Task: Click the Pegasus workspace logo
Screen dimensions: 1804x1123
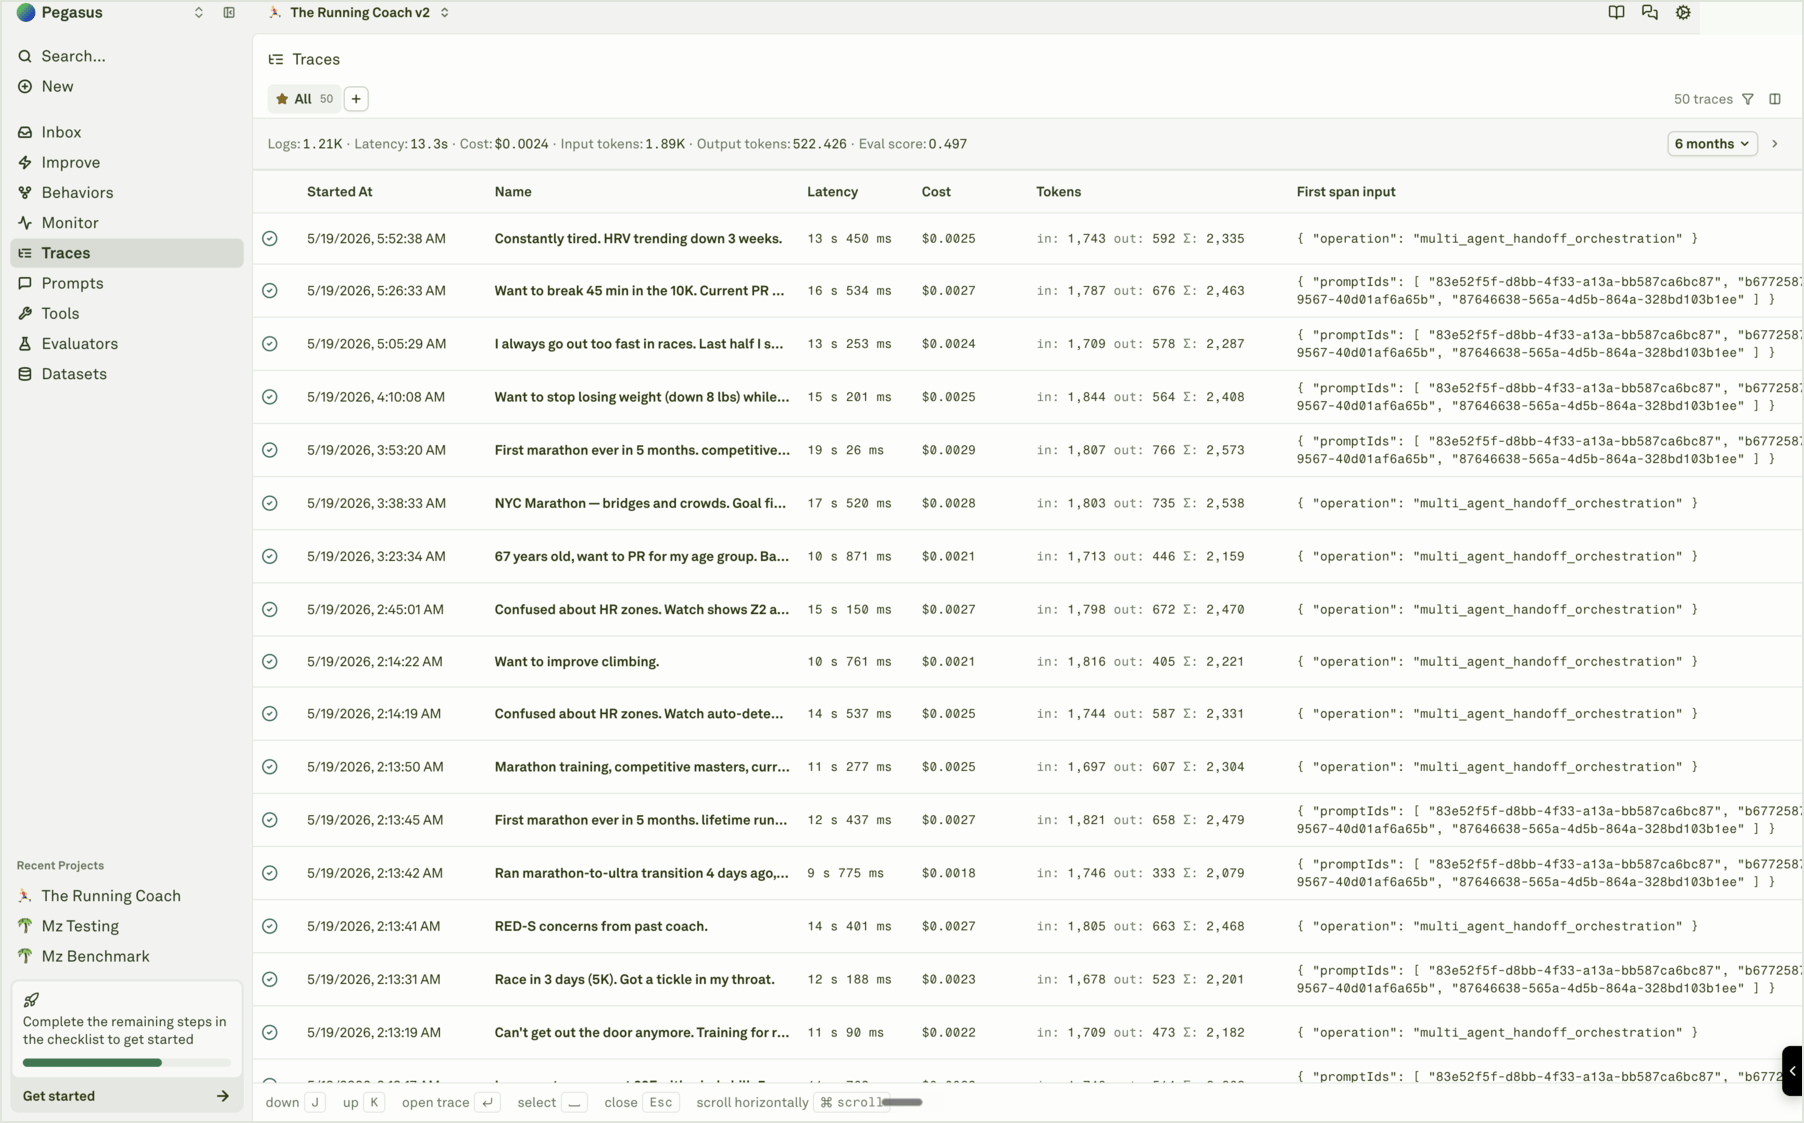Action: [26, 13]
